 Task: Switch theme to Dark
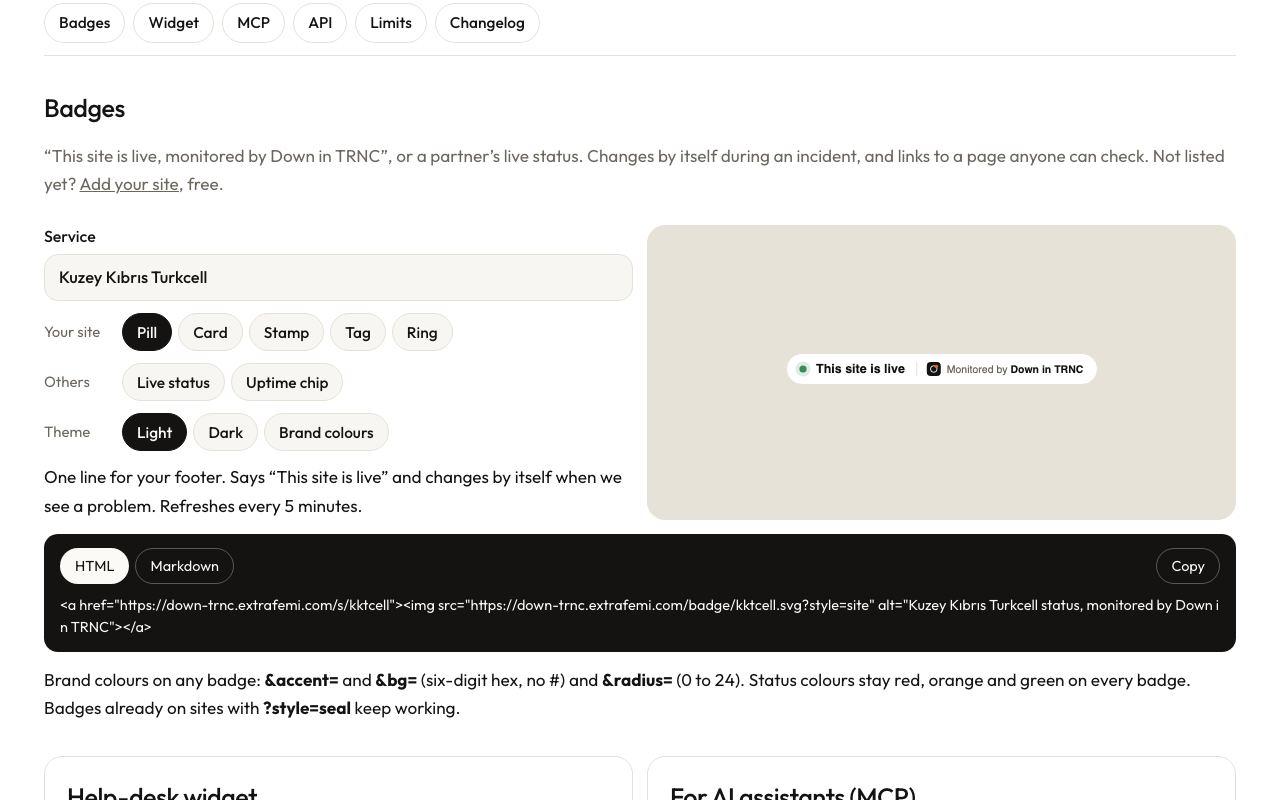pos(225,432)
